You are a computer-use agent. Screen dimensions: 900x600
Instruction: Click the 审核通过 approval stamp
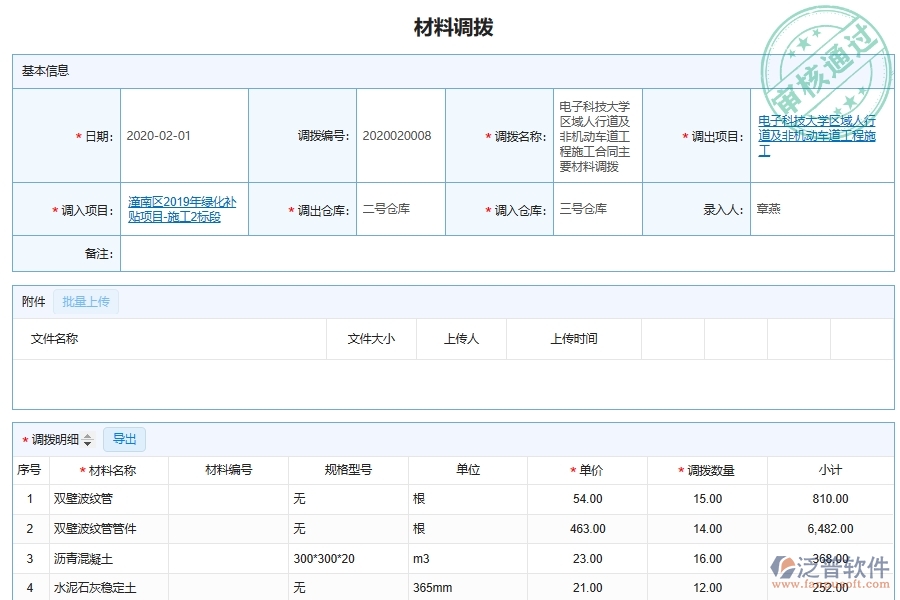point(826,51)
